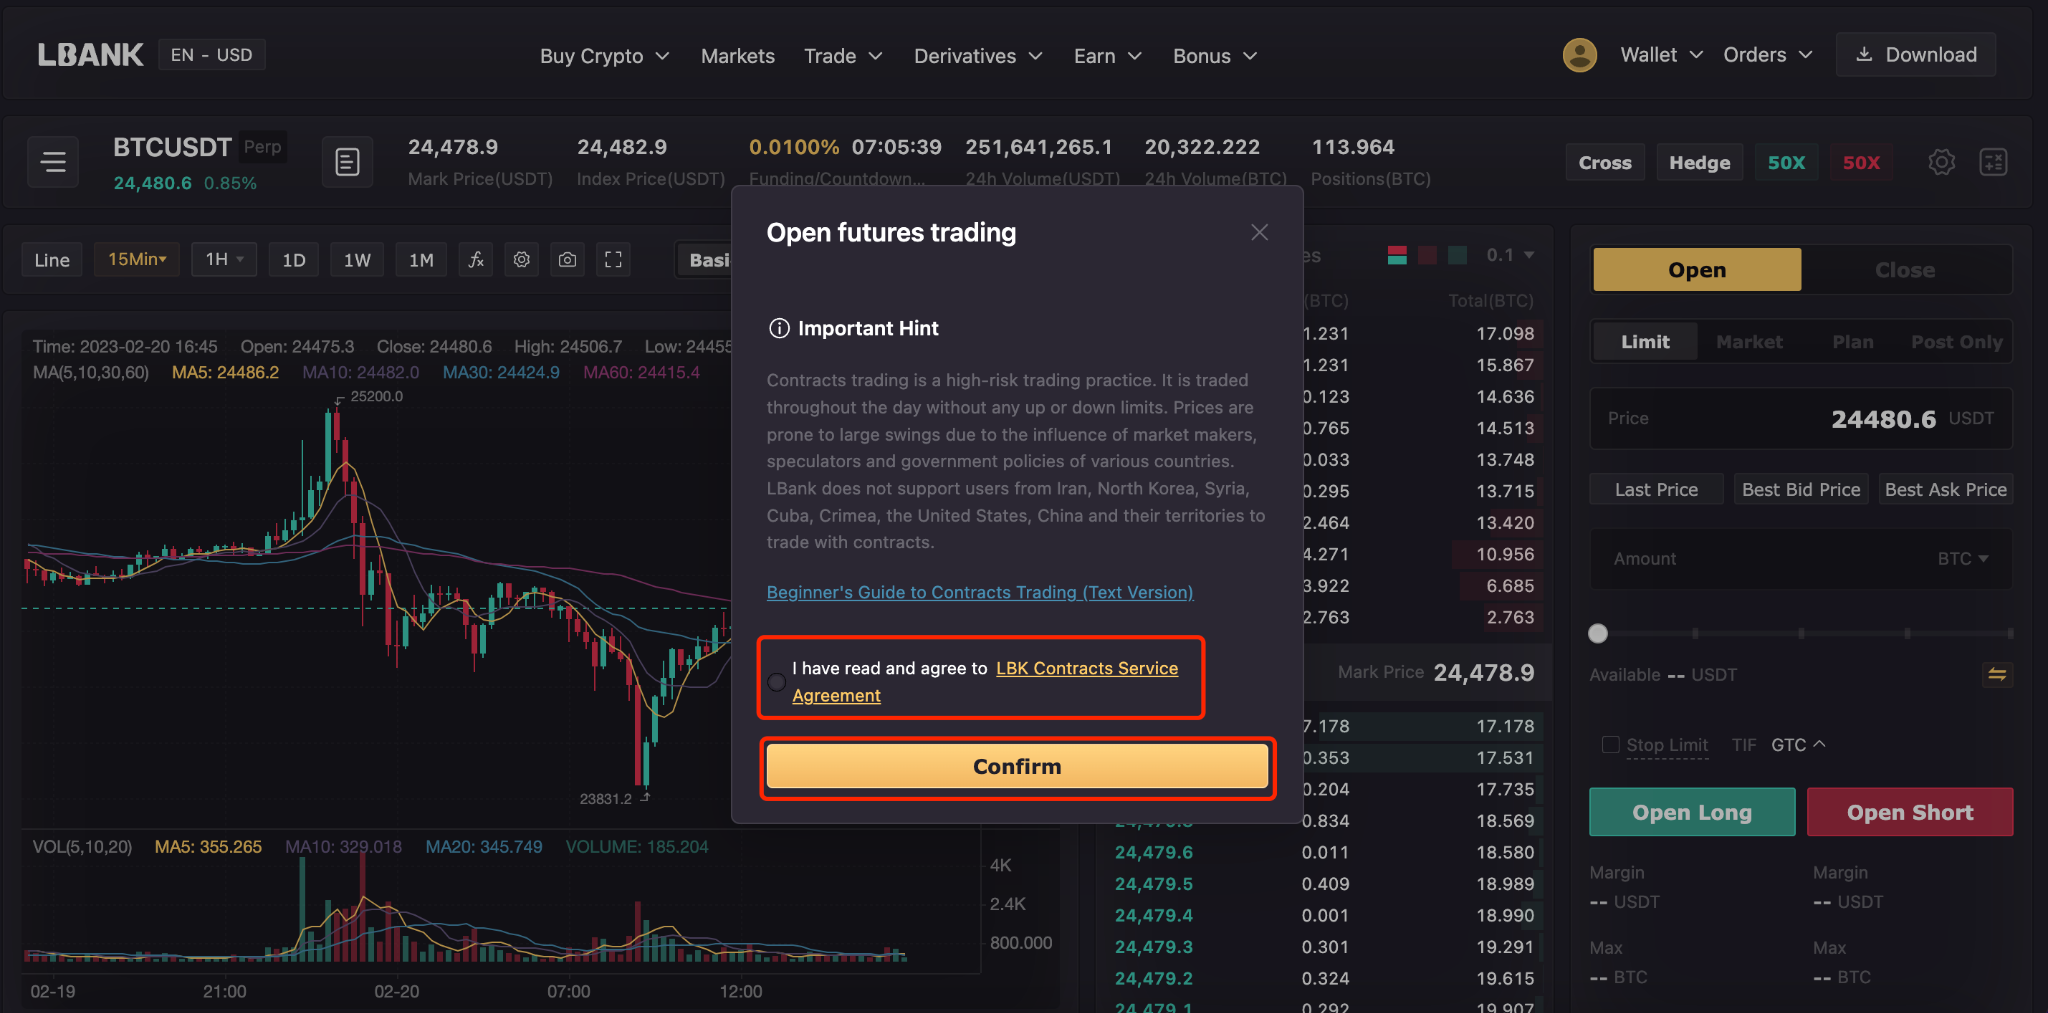The image size is (2048, 1013).
Task: Close the Open futures trading dialog
Action: 1259,232
